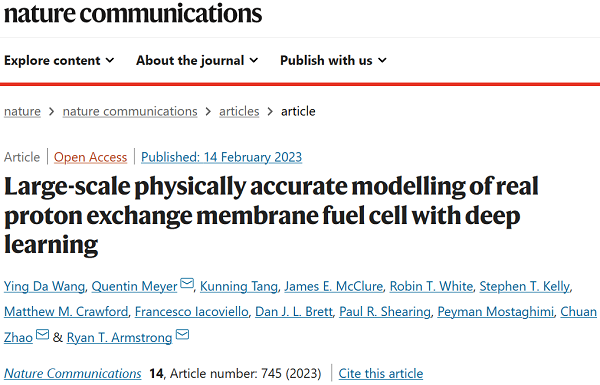Open the Published: 14 February 2023 link
Image resolution: width=600 pixels, height=385 pixels.
pyautogui.click(x=222, y=157)
